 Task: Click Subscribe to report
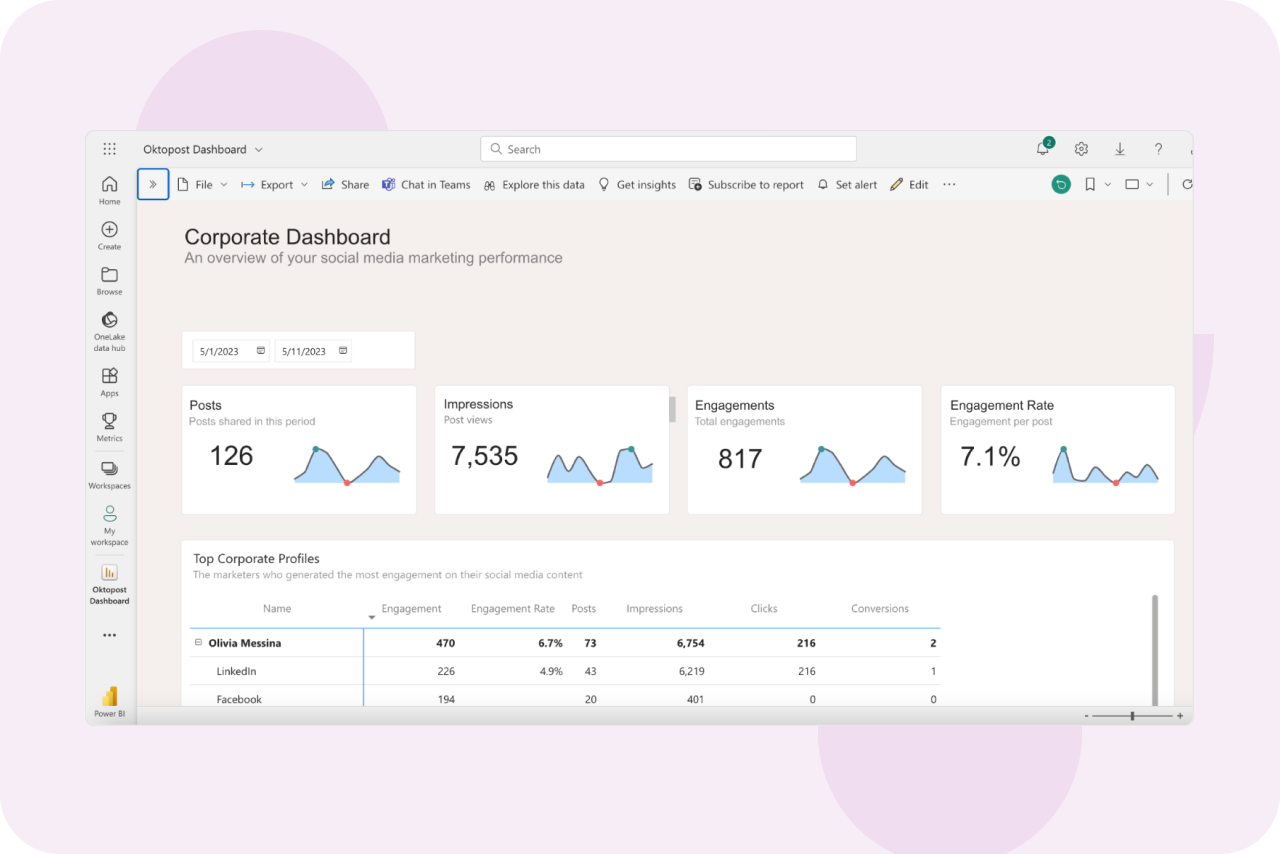tap(746, 185)
